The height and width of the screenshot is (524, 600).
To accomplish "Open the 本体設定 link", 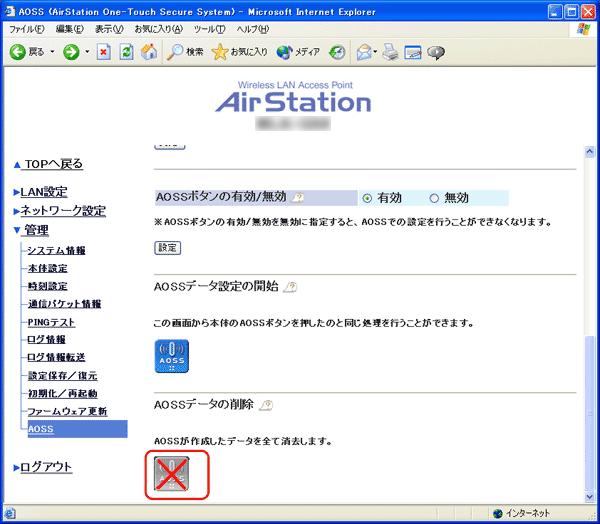I will (x=47, y=268).
